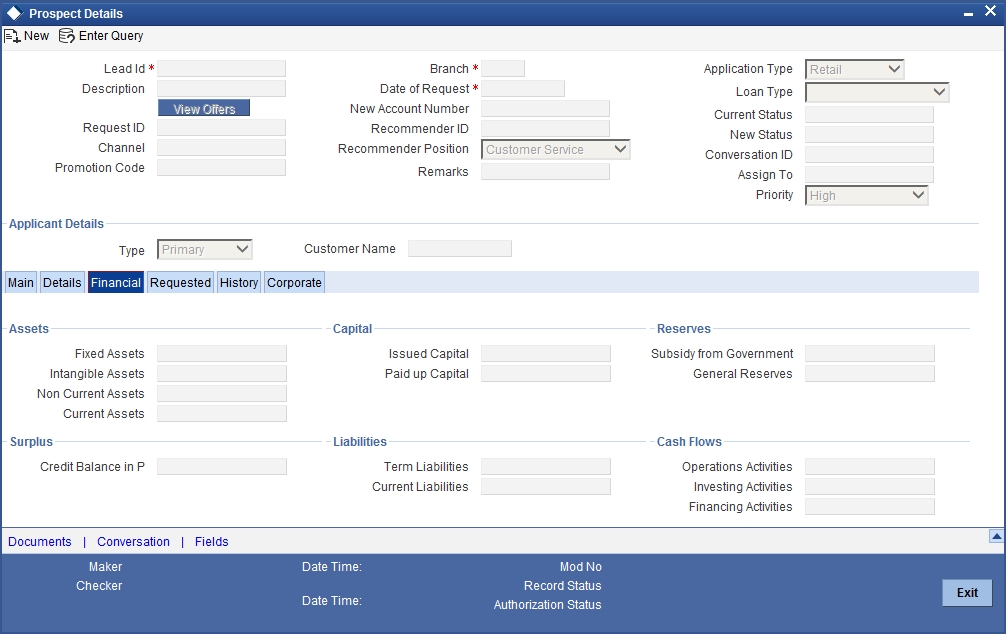Click the Investing Activities field
This screenshot has width=1006, height=634.
pos(870,486)
